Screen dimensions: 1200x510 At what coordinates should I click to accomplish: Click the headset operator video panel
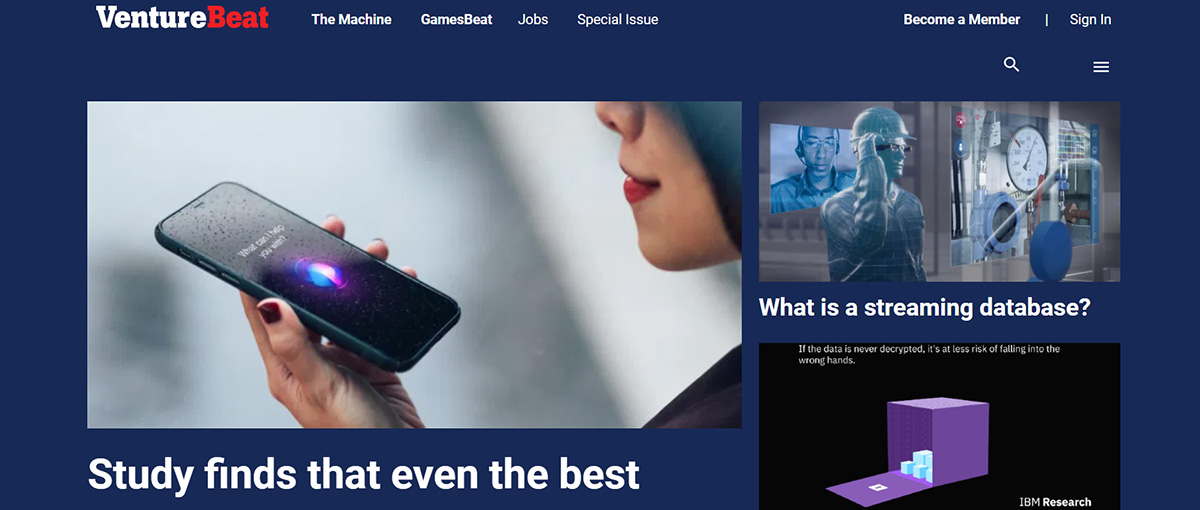coord(810,168)
